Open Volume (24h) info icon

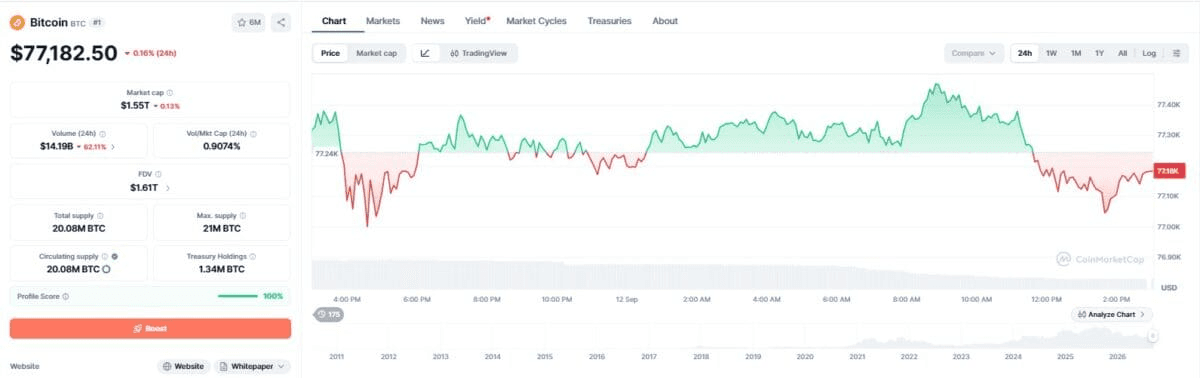tap(103, 134)
